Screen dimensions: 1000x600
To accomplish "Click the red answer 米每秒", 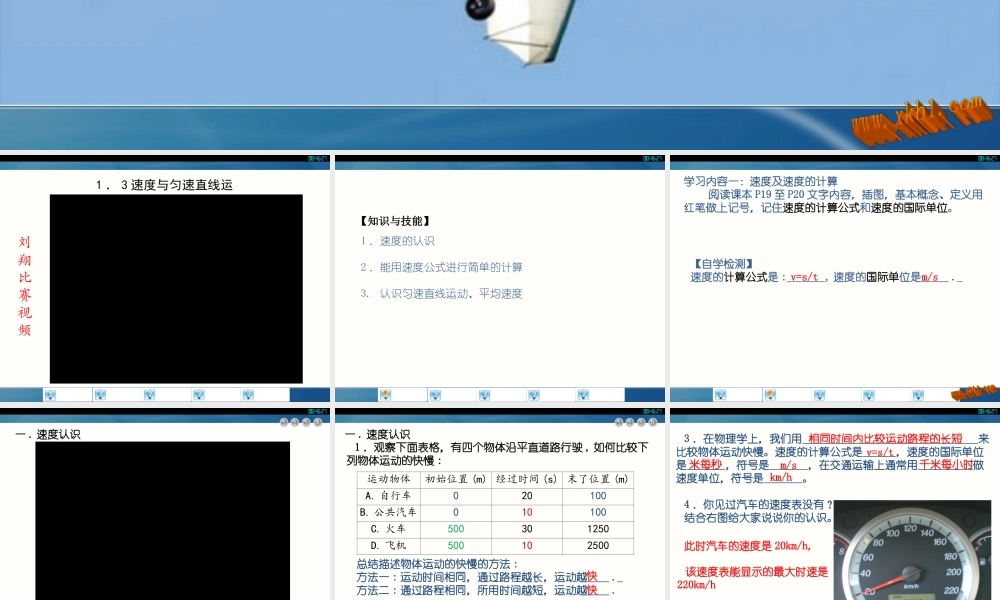I will [705, 465].
